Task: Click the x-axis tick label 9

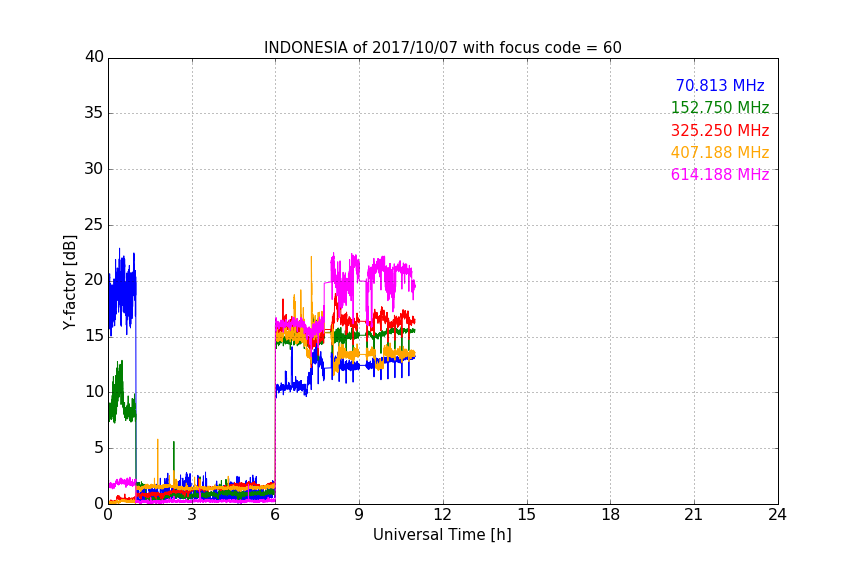Action: (x=359, y=515)
